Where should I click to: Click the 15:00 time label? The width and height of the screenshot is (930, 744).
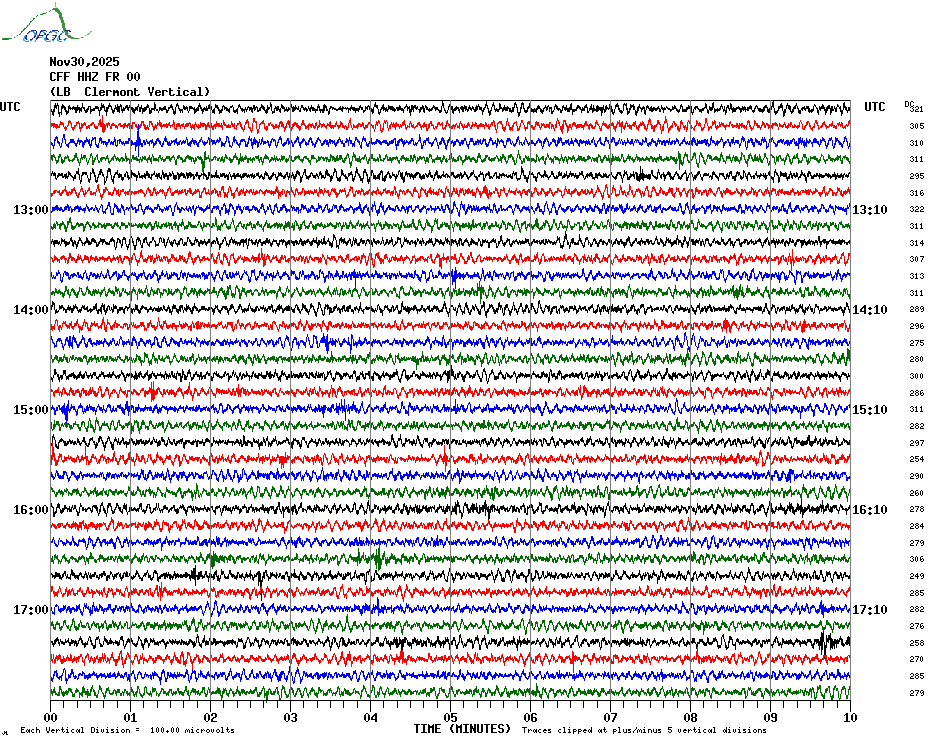[31, 410]
